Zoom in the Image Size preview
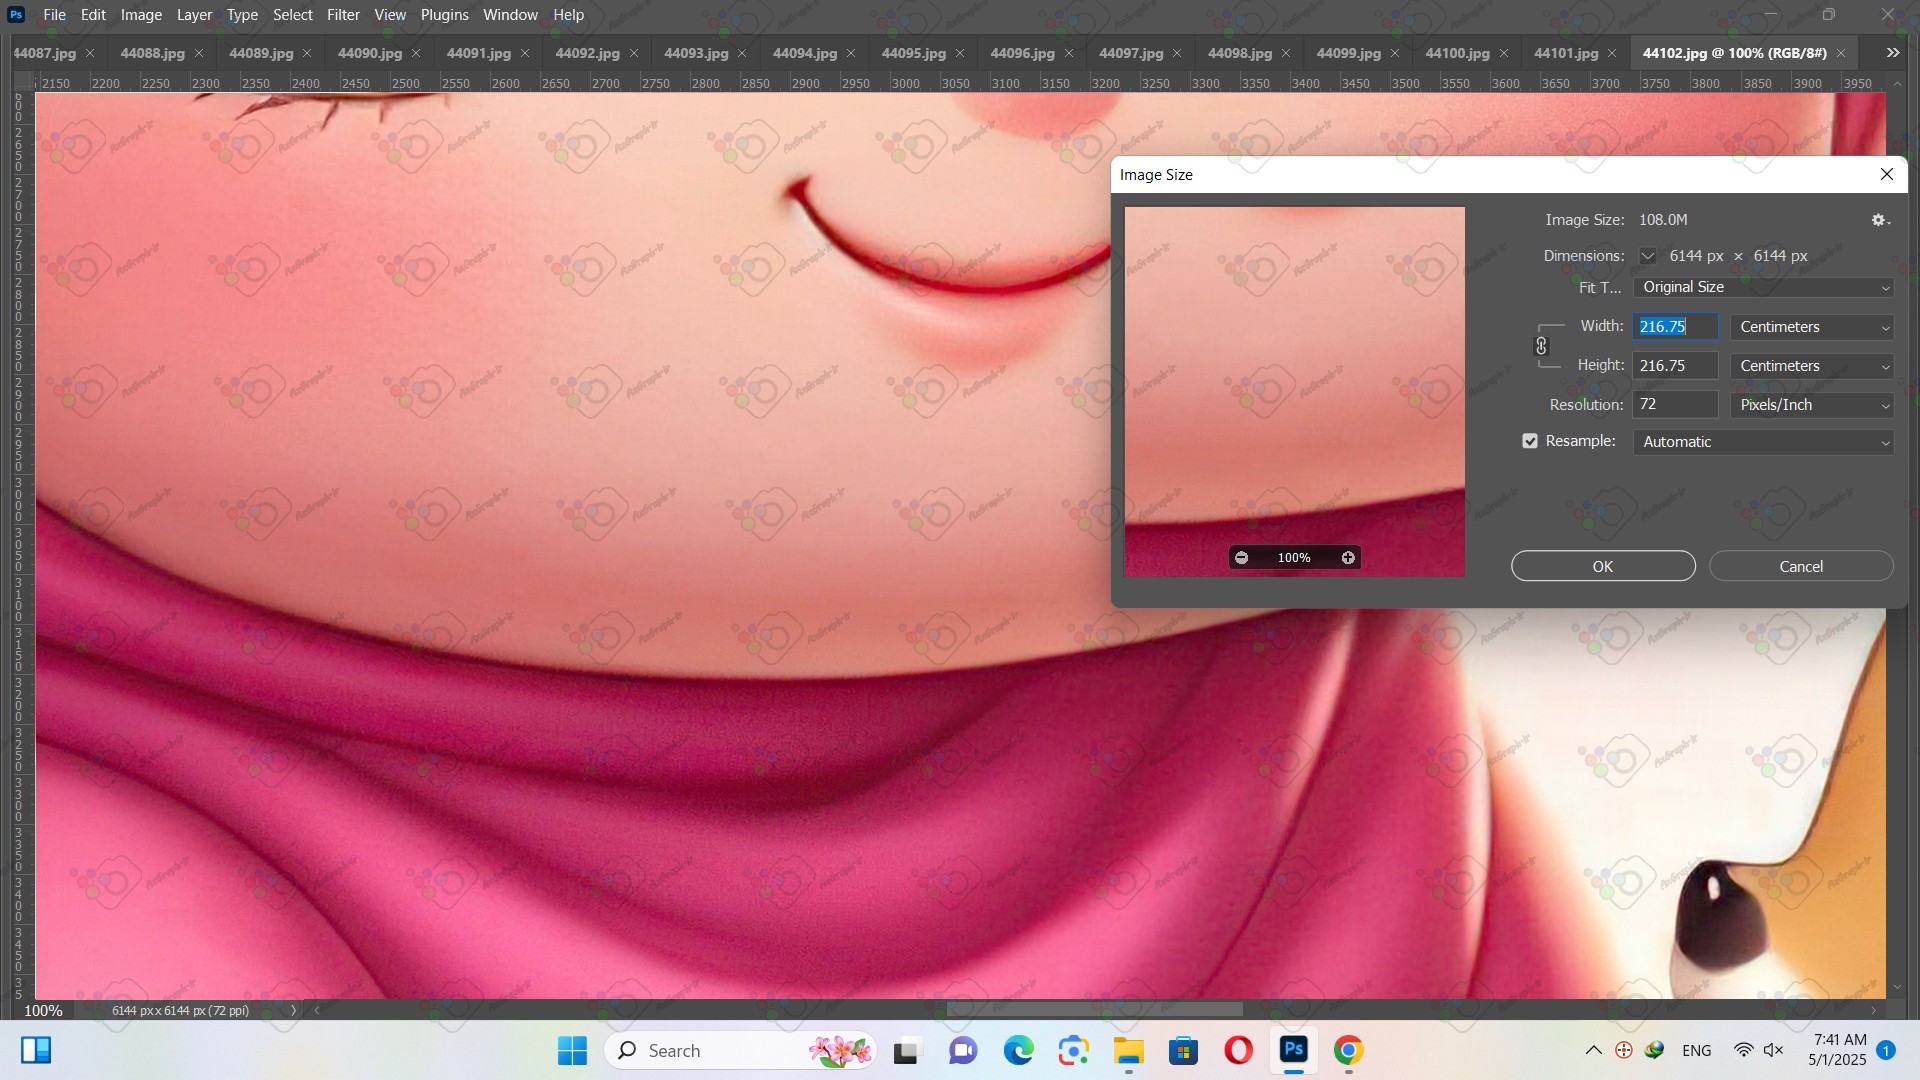 tap(1348, 558)
